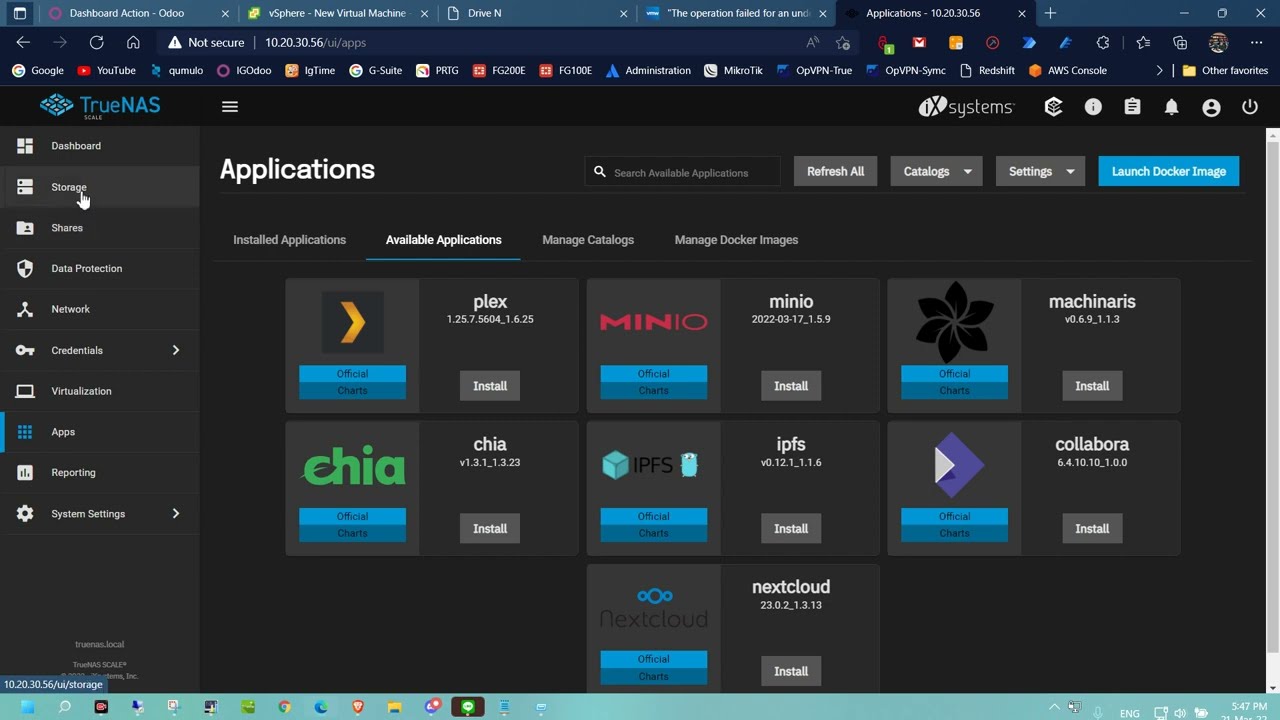Install the nextcloud application
Screen dimensions: 1280x720
(791, 672)
